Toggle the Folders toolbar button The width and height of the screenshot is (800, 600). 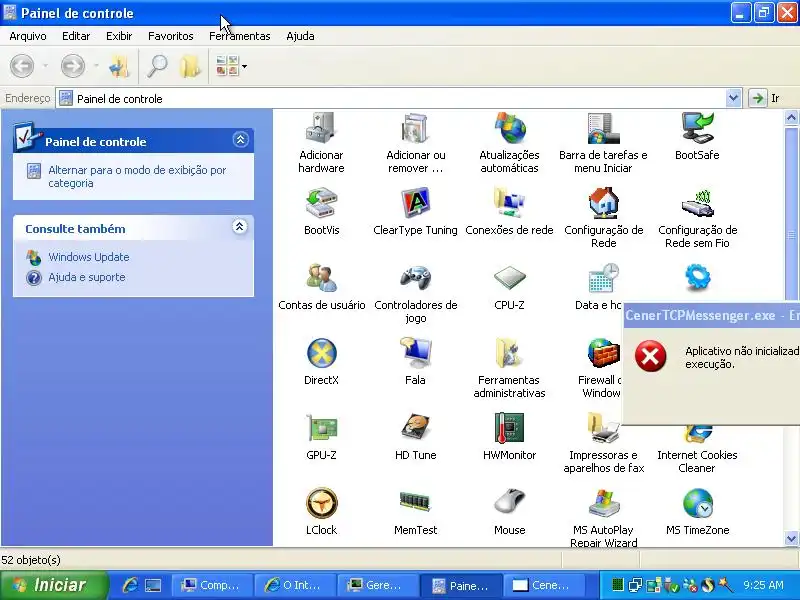[x=190, y=66]
